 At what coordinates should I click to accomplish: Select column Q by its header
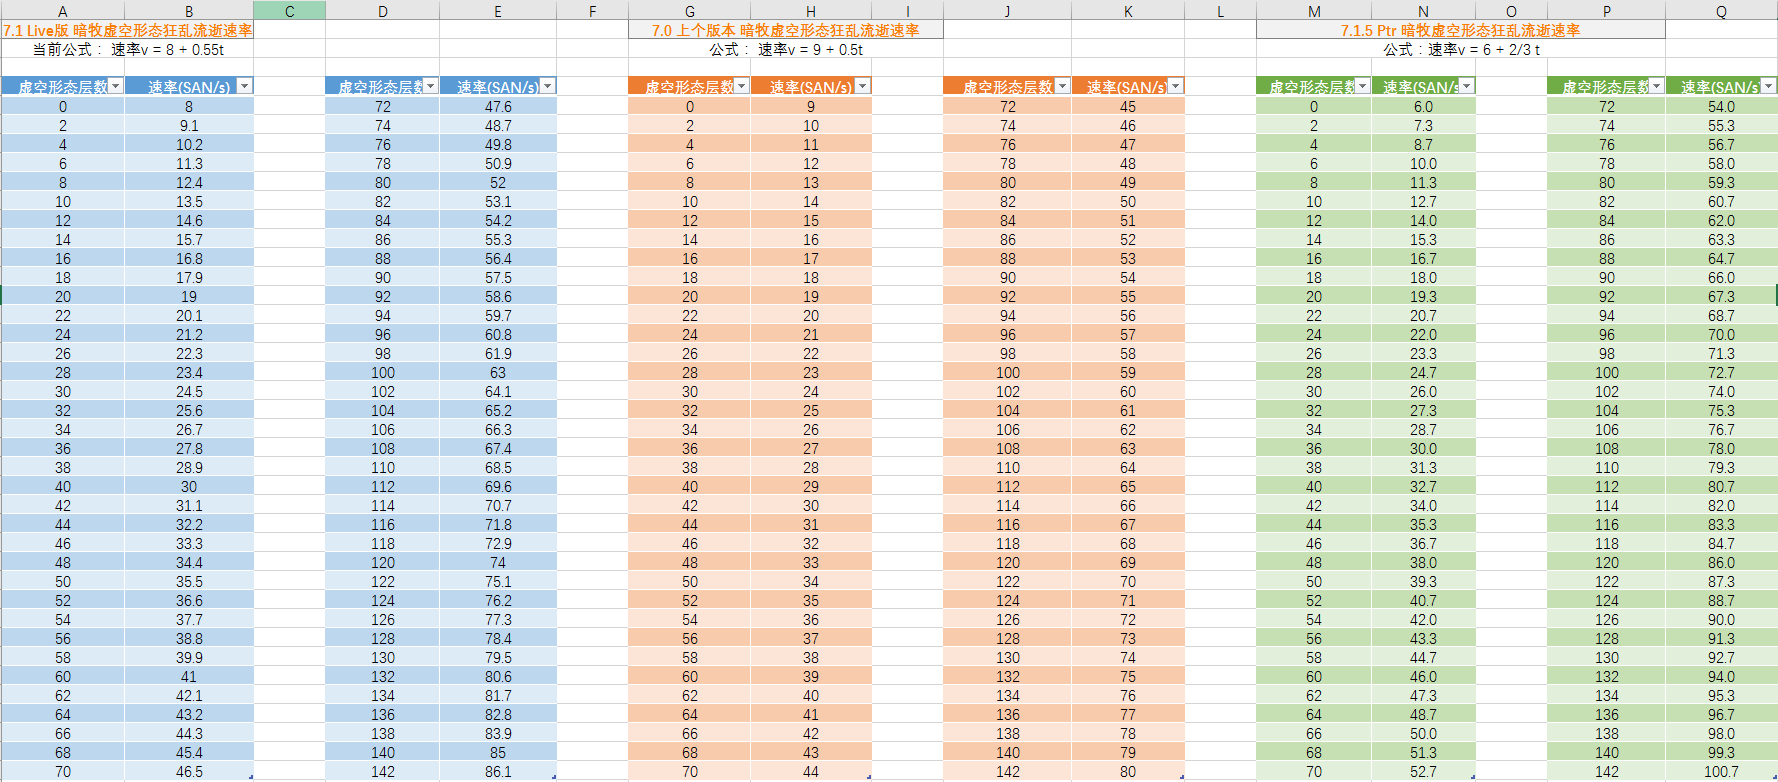click(x=1721, y=11)
